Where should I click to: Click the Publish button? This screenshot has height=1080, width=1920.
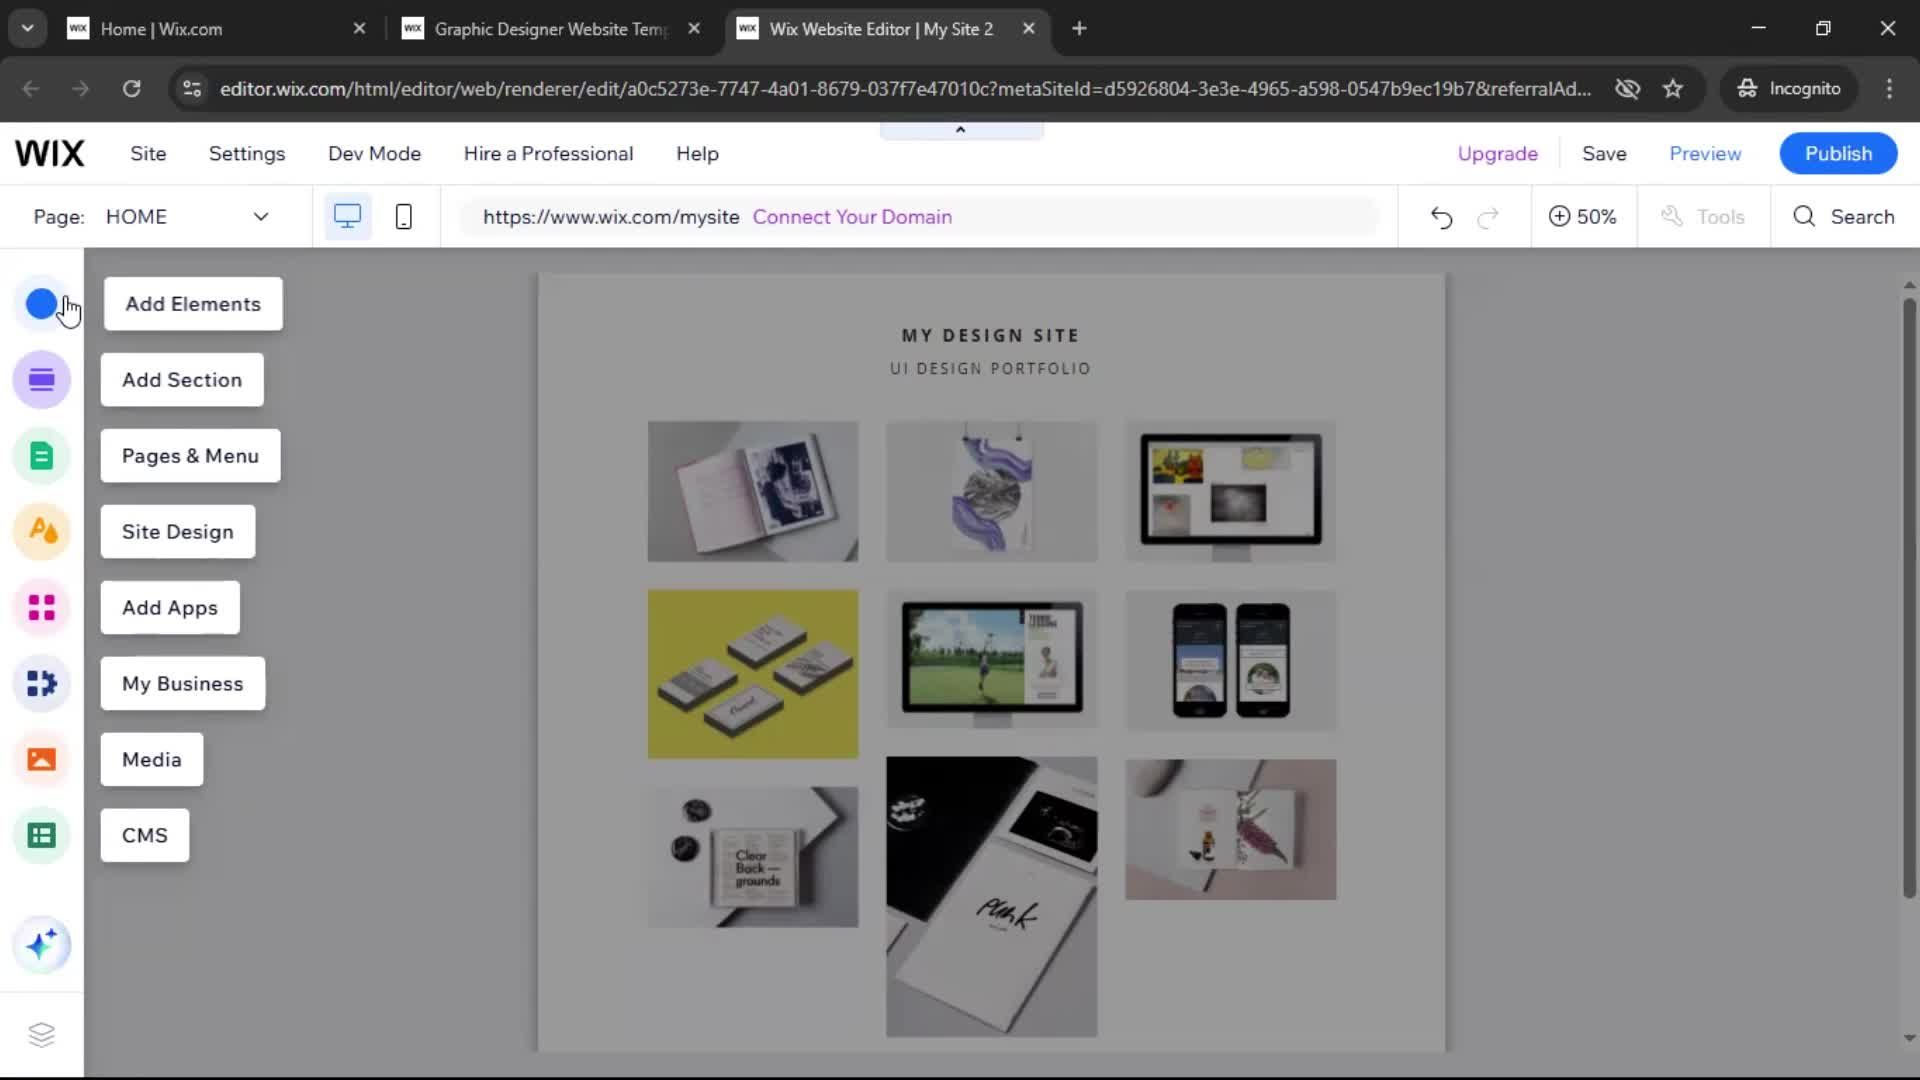point(1838,153)
